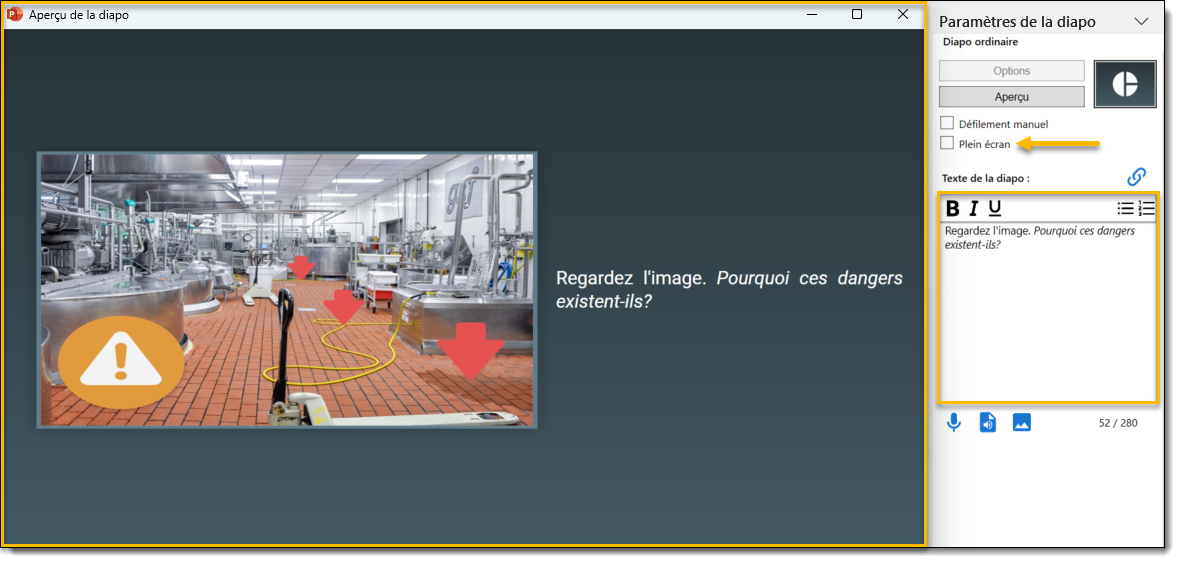Toggle italic formatting in the text editor
Image resolution: width=1180 pixels, height=563 pixels.
click(973, 208)
